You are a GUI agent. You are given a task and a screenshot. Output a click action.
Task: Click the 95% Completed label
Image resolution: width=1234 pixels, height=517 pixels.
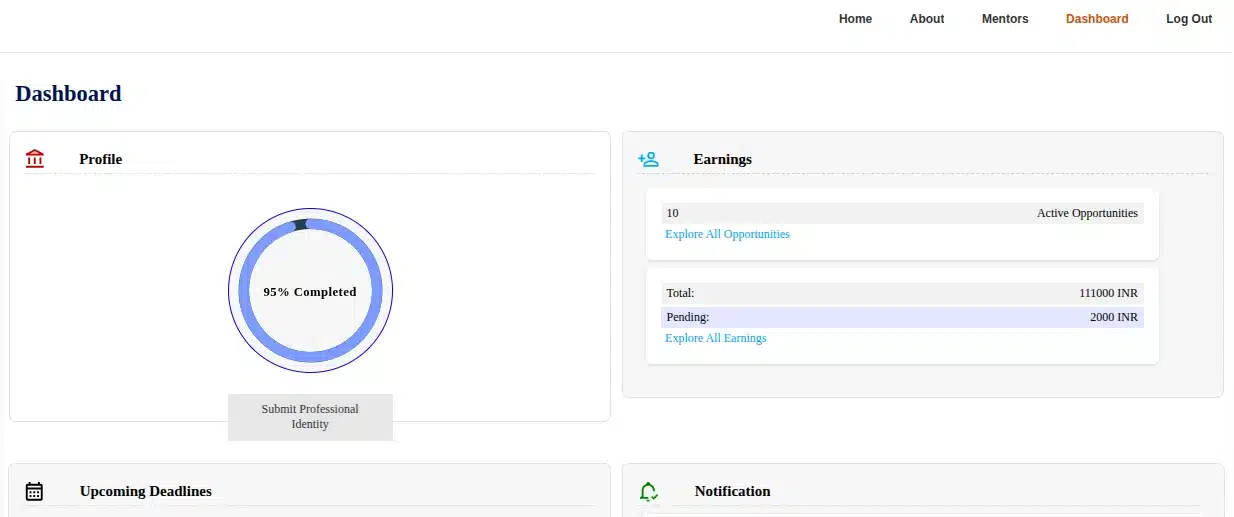[x=310, y=292]
